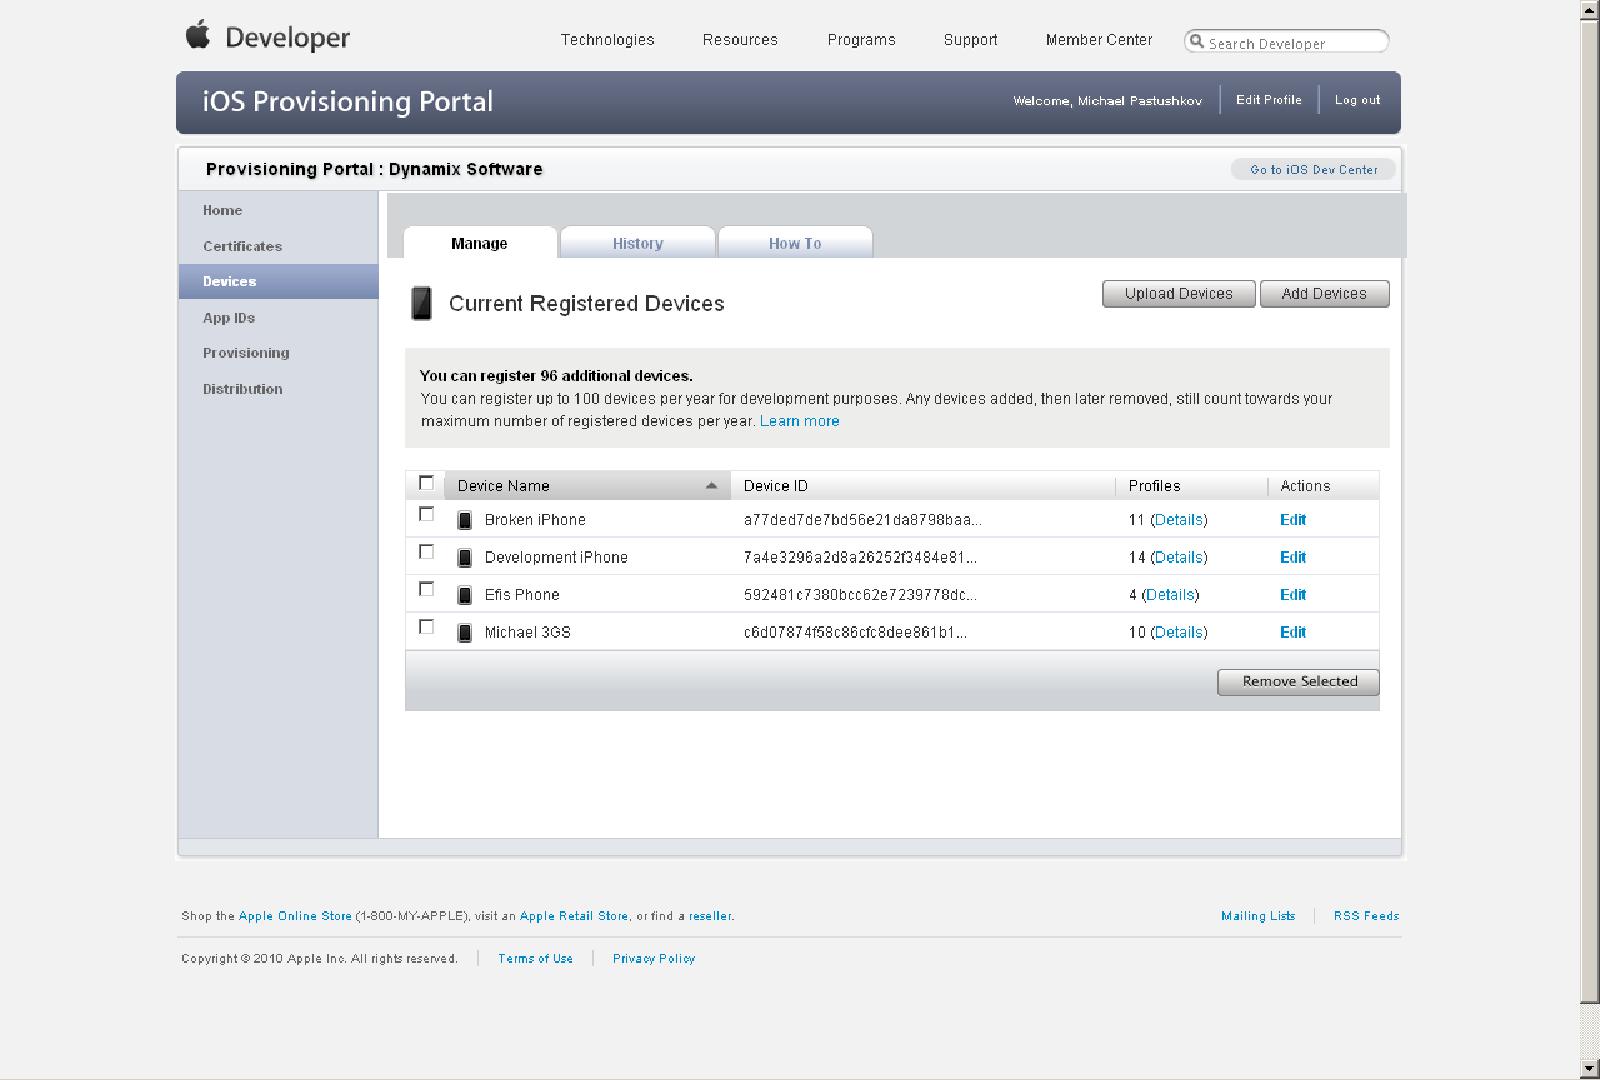Click the Broken iPhone device ID a77ded7de7bd56e21da8798baa...
The width and height of the screenshot is (1600, 1080).
pyautogui.click(x=862, y=520)
